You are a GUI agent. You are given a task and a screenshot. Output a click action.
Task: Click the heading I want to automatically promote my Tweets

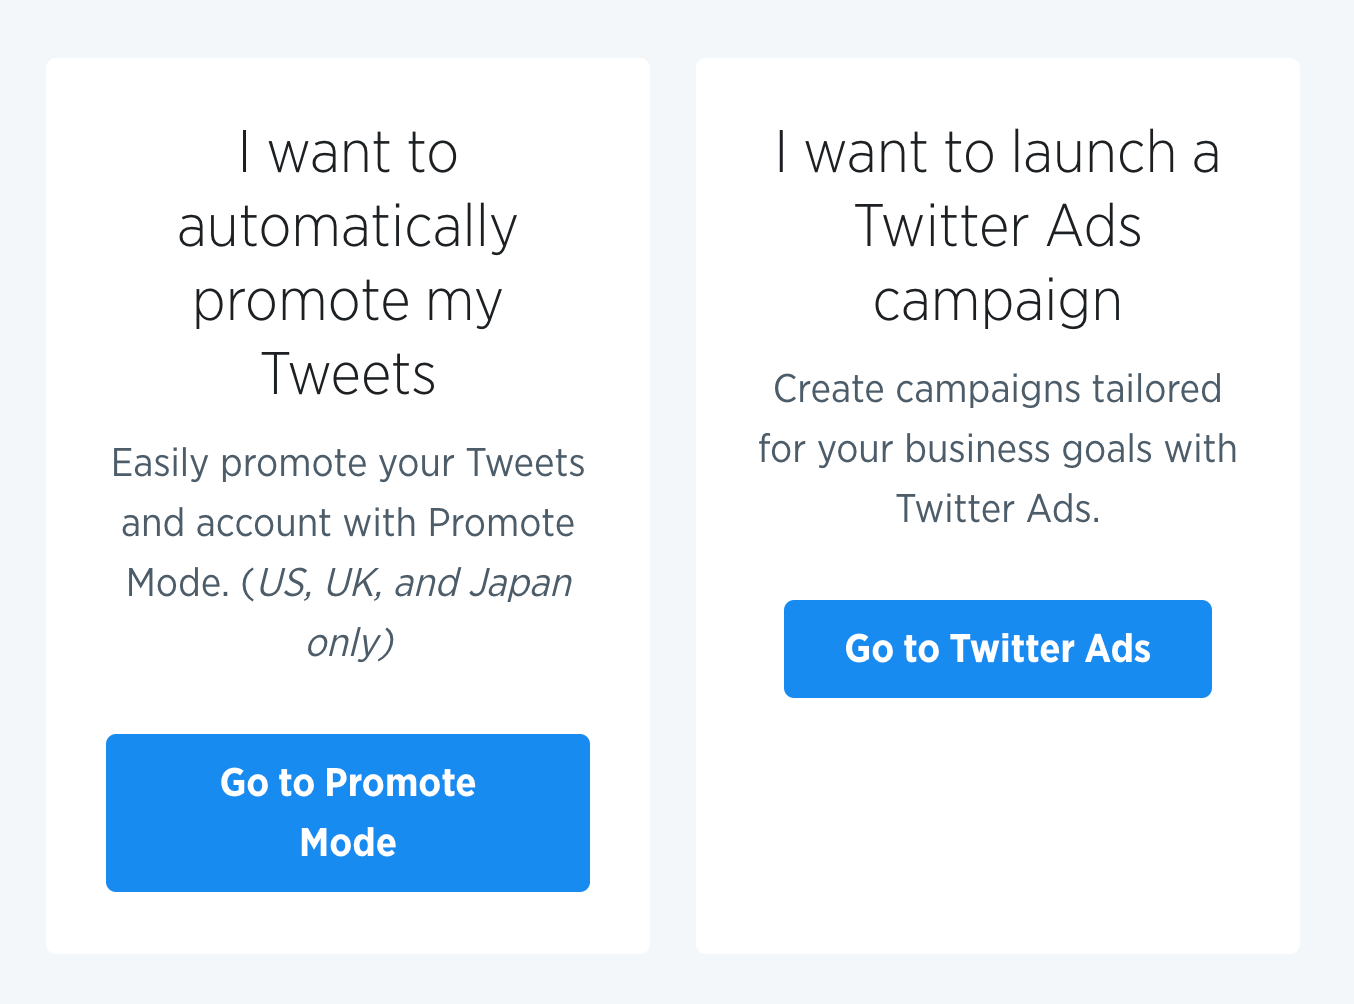(x=347, y=260)
